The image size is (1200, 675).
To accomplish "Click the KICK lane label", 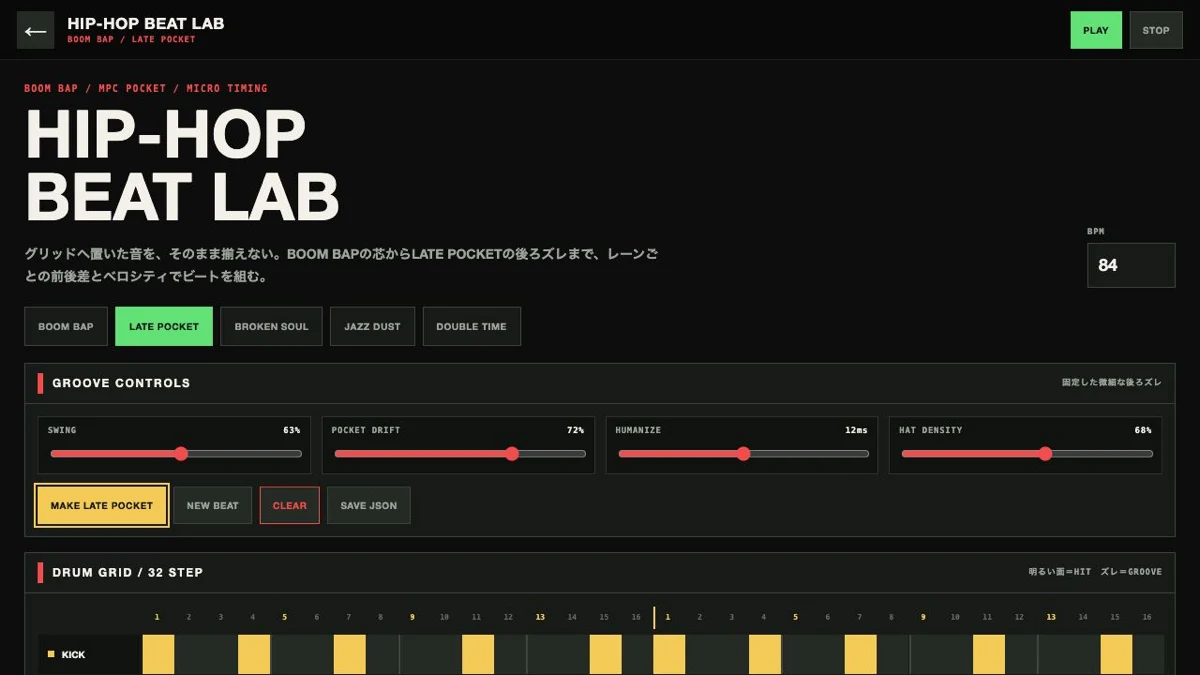I will pos(74,655).
